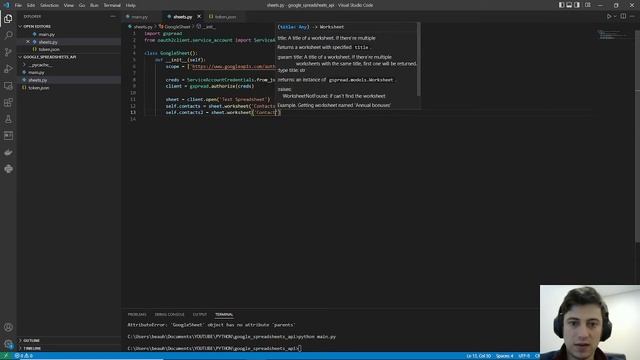Click the Explorer panel more actions ellipsis
Image resolution: width=640 pixels, height=360 pixels.
point(113,17)
